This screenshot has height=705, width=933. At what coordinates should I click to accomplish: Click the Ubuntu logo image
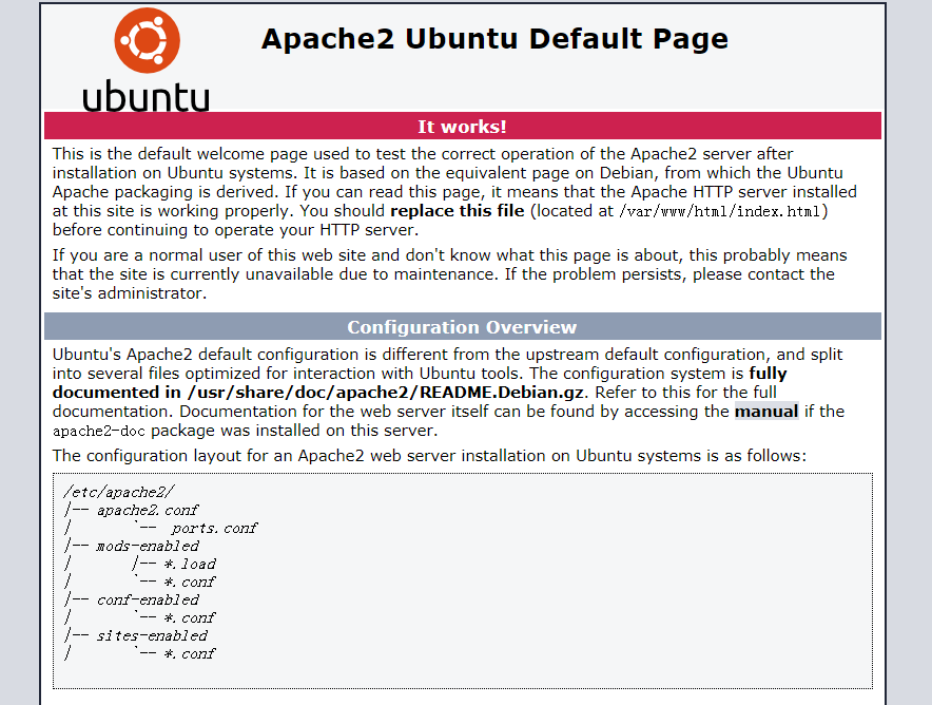[146, 59]
